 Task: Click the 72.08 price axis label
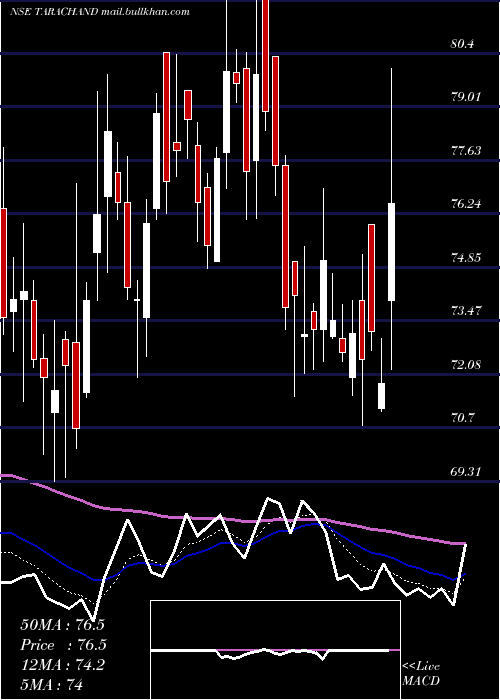(x=466, y=365)
